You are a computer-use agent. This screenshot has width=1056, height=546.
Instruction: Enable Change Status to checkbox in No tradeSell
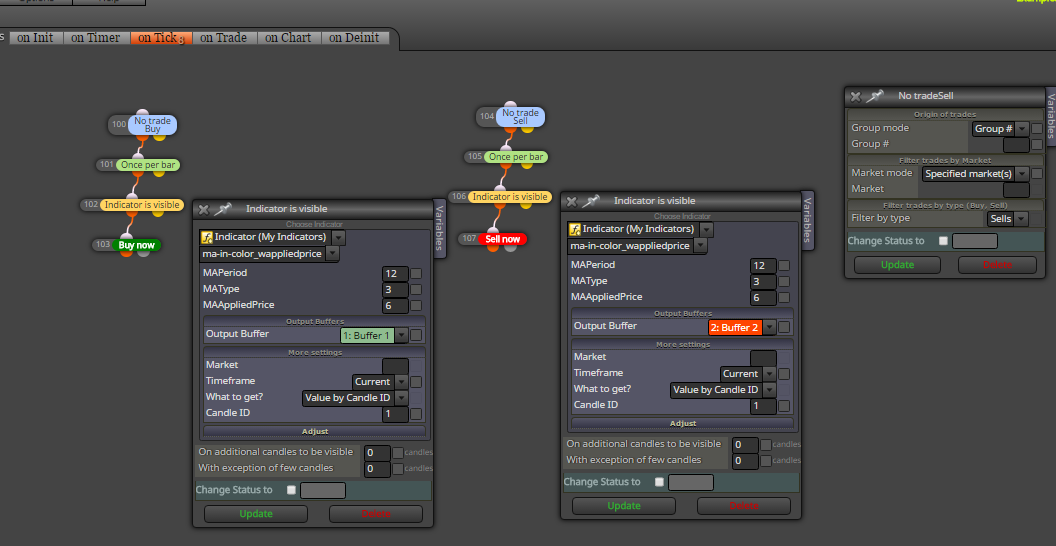pos(943,241)
